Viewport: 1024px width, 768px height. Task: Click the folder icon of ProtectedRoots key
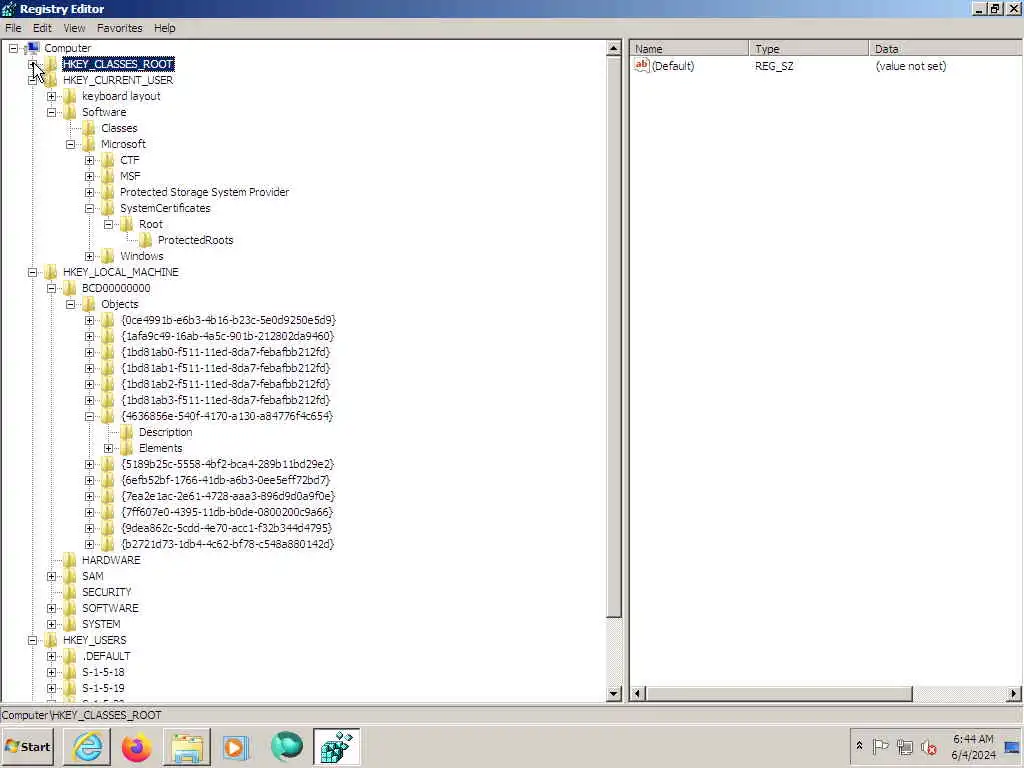click(146, 240)
